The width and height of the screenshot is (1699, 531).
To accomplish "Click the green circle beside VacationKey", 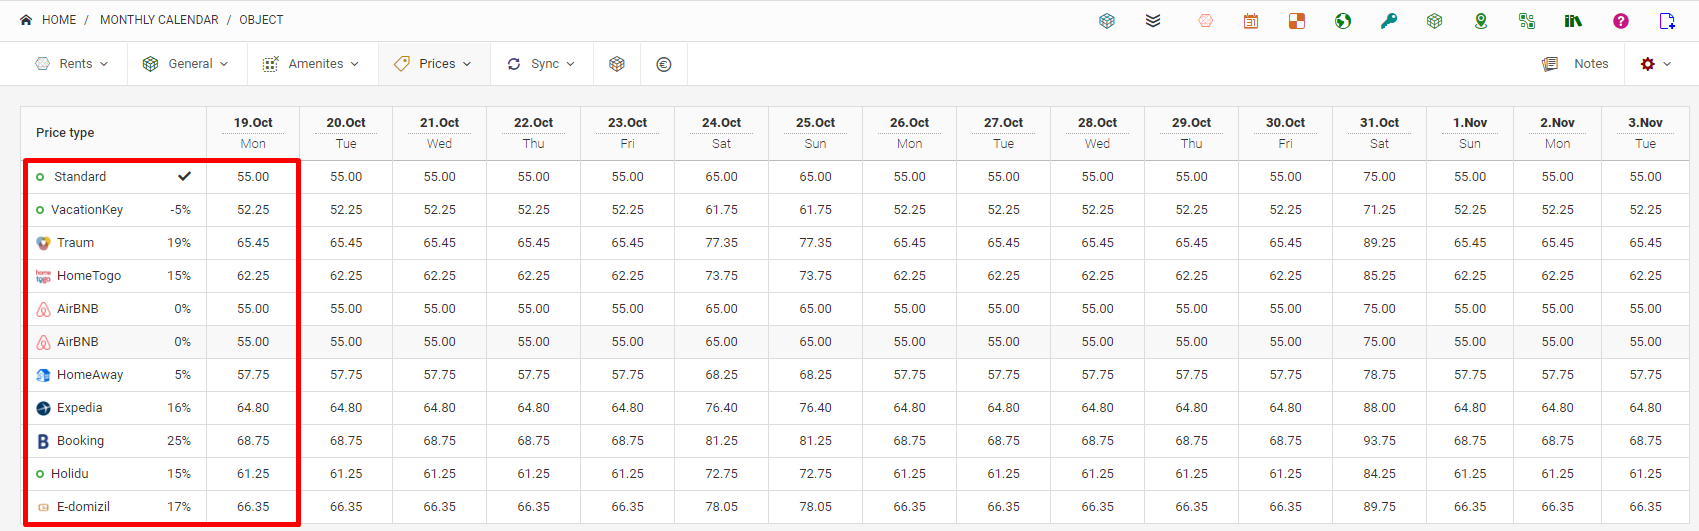I will 40,210.
